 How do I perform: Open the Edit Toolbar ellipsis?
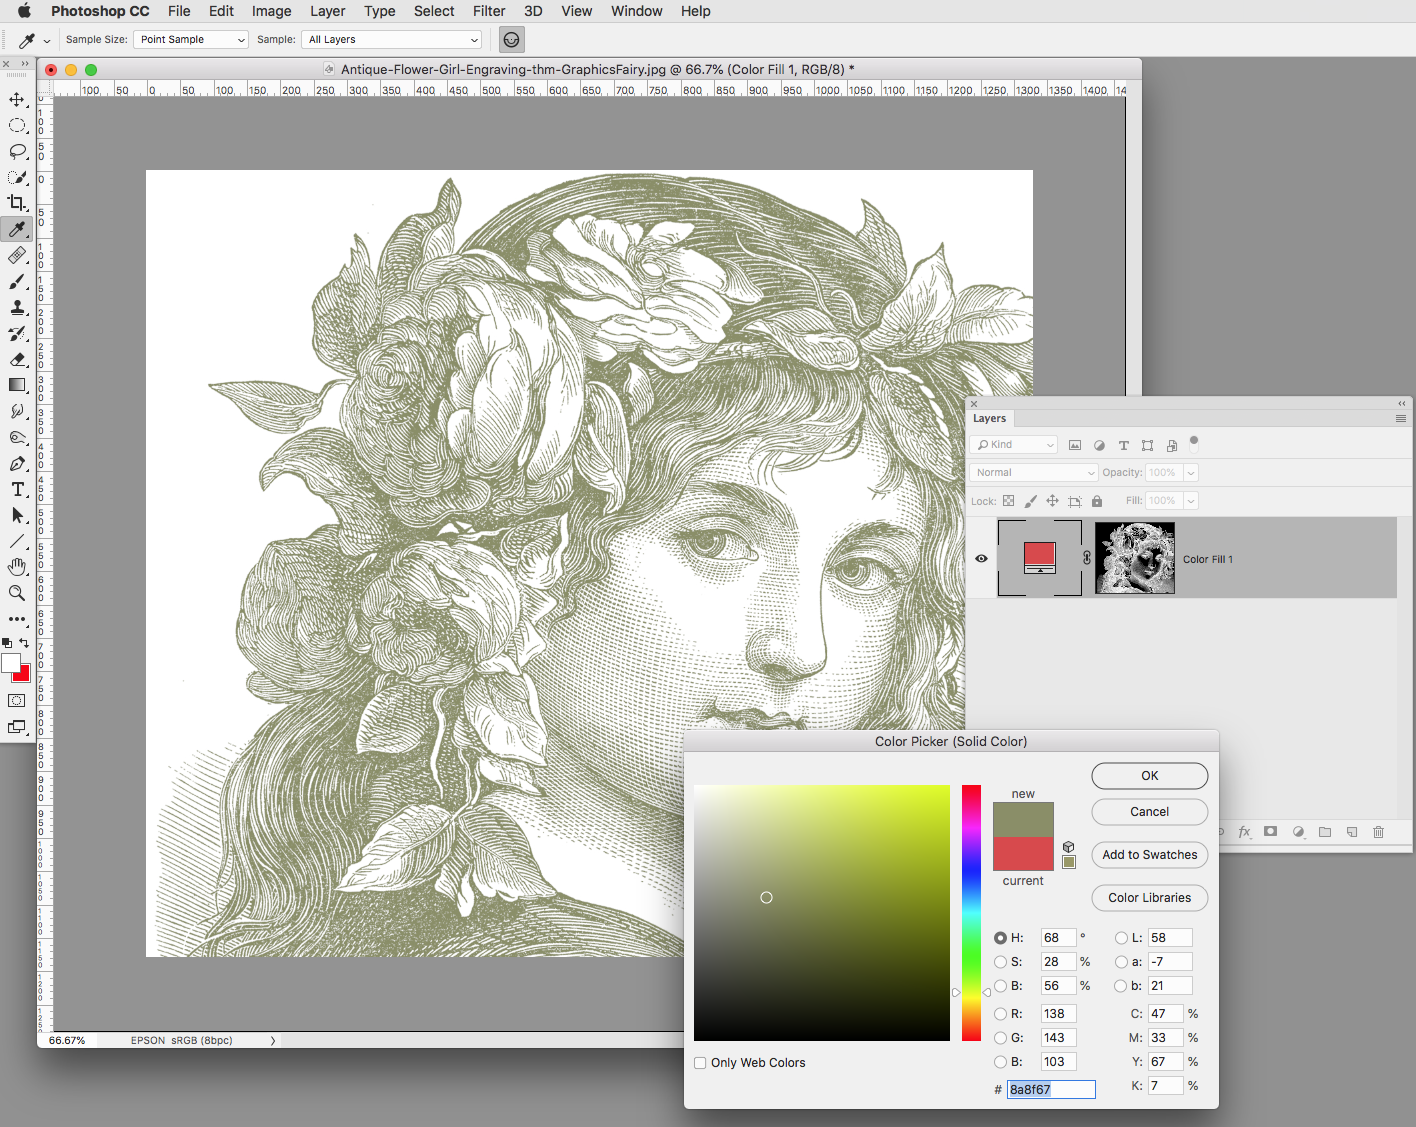tap(17, 620)
